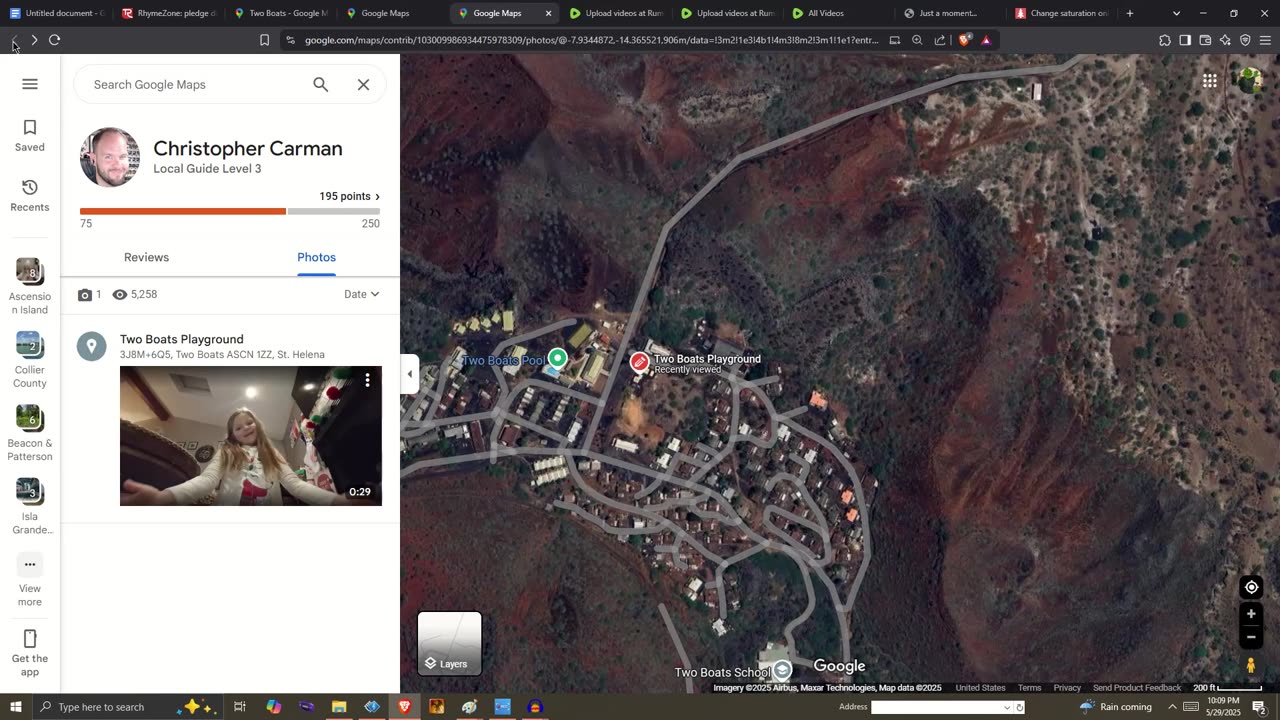
Task: Bookmark this page
Action: (x=264, y=40)
